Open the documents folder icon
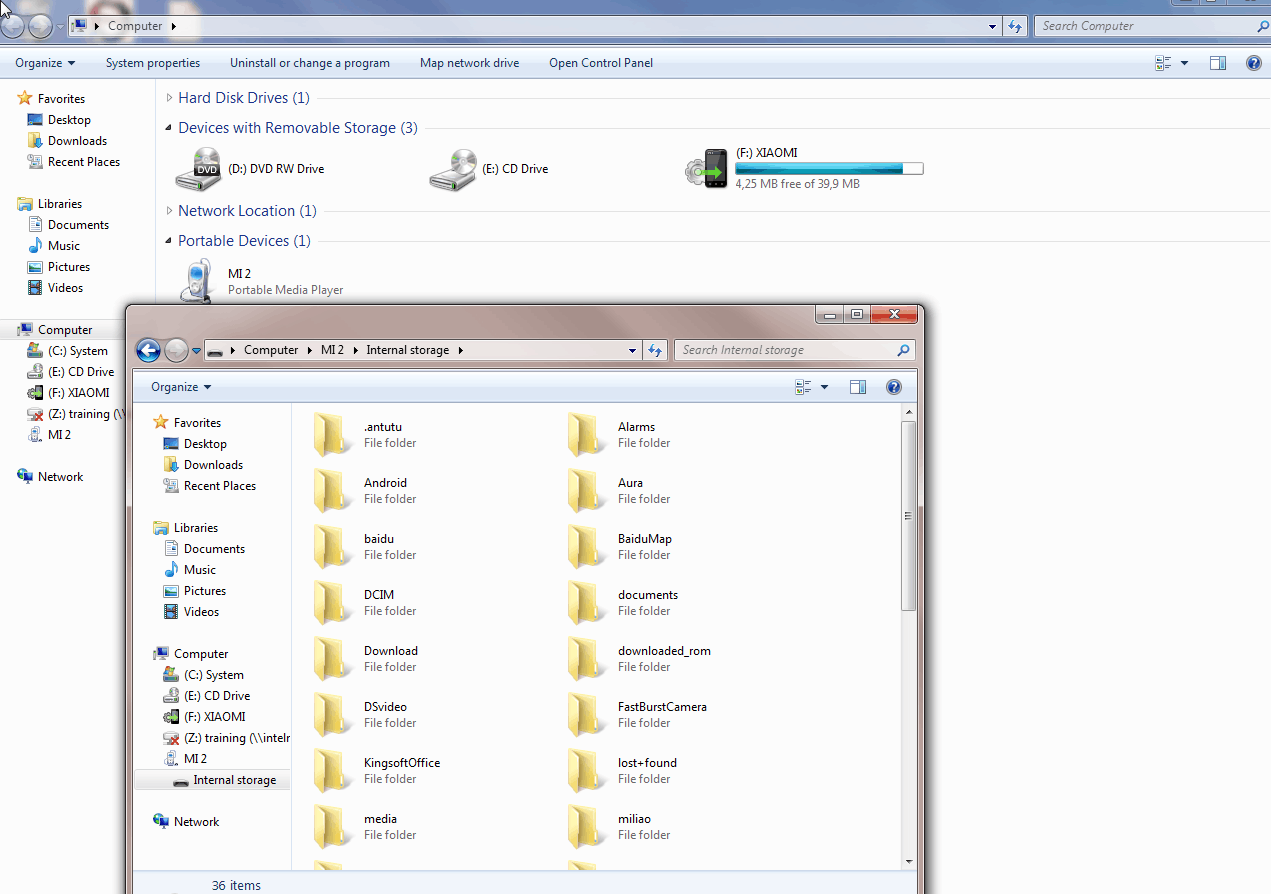This screenshot has width=1271, height=894. pyautogui.click(x=587, y=603)
